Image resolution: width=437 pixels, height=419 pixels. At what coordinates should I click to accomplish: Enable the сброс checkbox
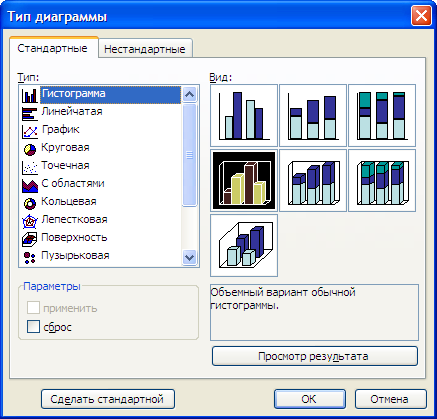33,327
